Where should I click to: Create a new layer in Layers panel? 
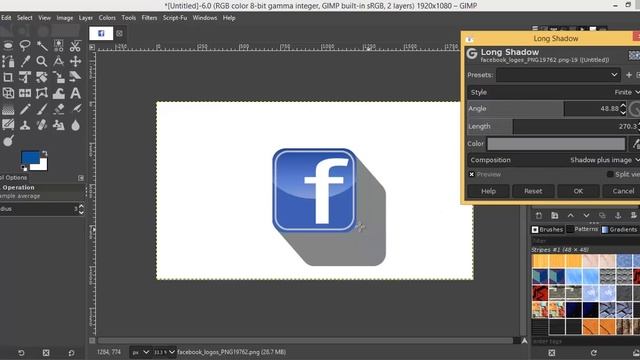click(x=539, y=216)
